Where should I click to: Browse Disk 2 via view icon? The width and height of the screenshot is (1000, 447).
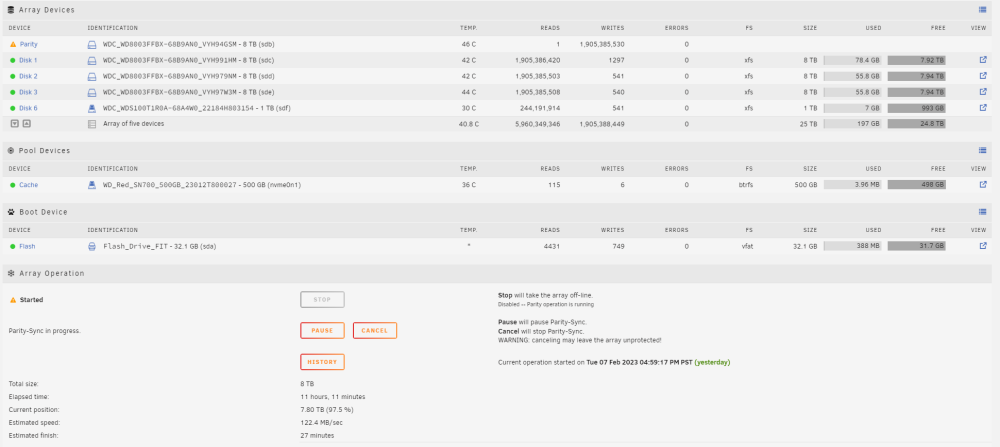click(x=983, y=76)
